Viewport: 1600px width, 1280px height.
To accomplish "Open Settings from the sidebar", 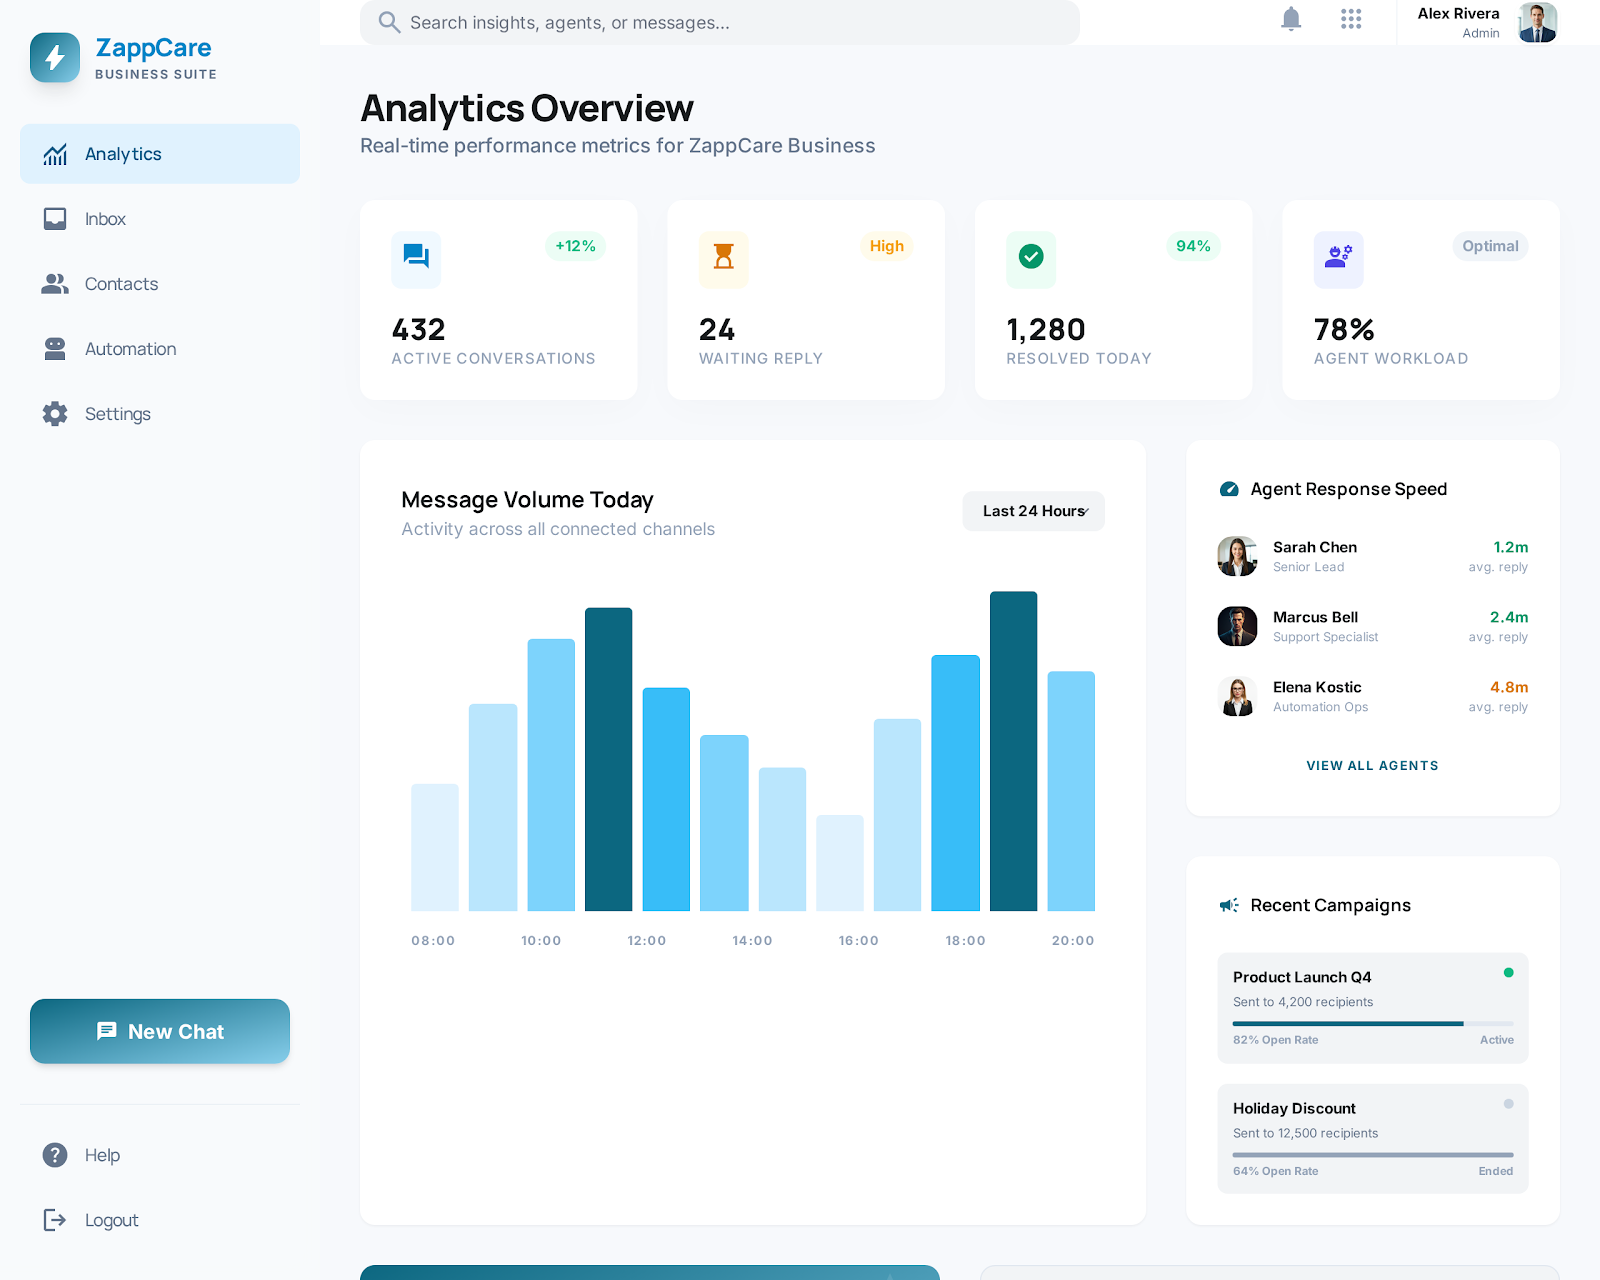I will pyautogui.click(x=117, y=414).
